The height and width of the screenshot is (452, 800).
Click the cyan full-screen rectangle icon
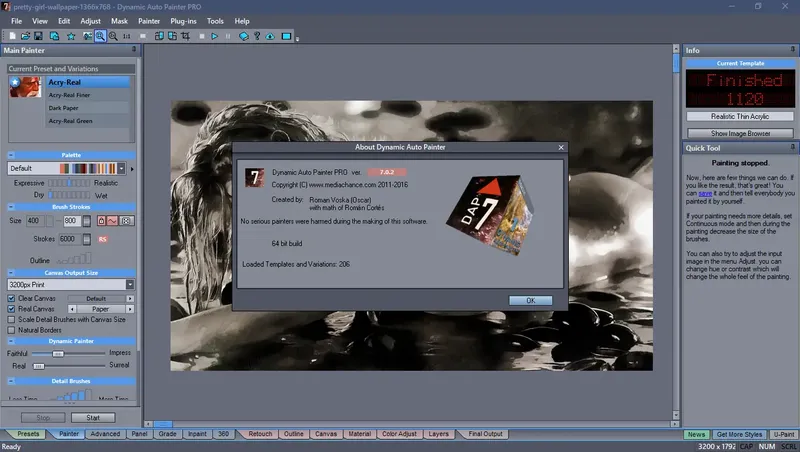tap(286, 36)
